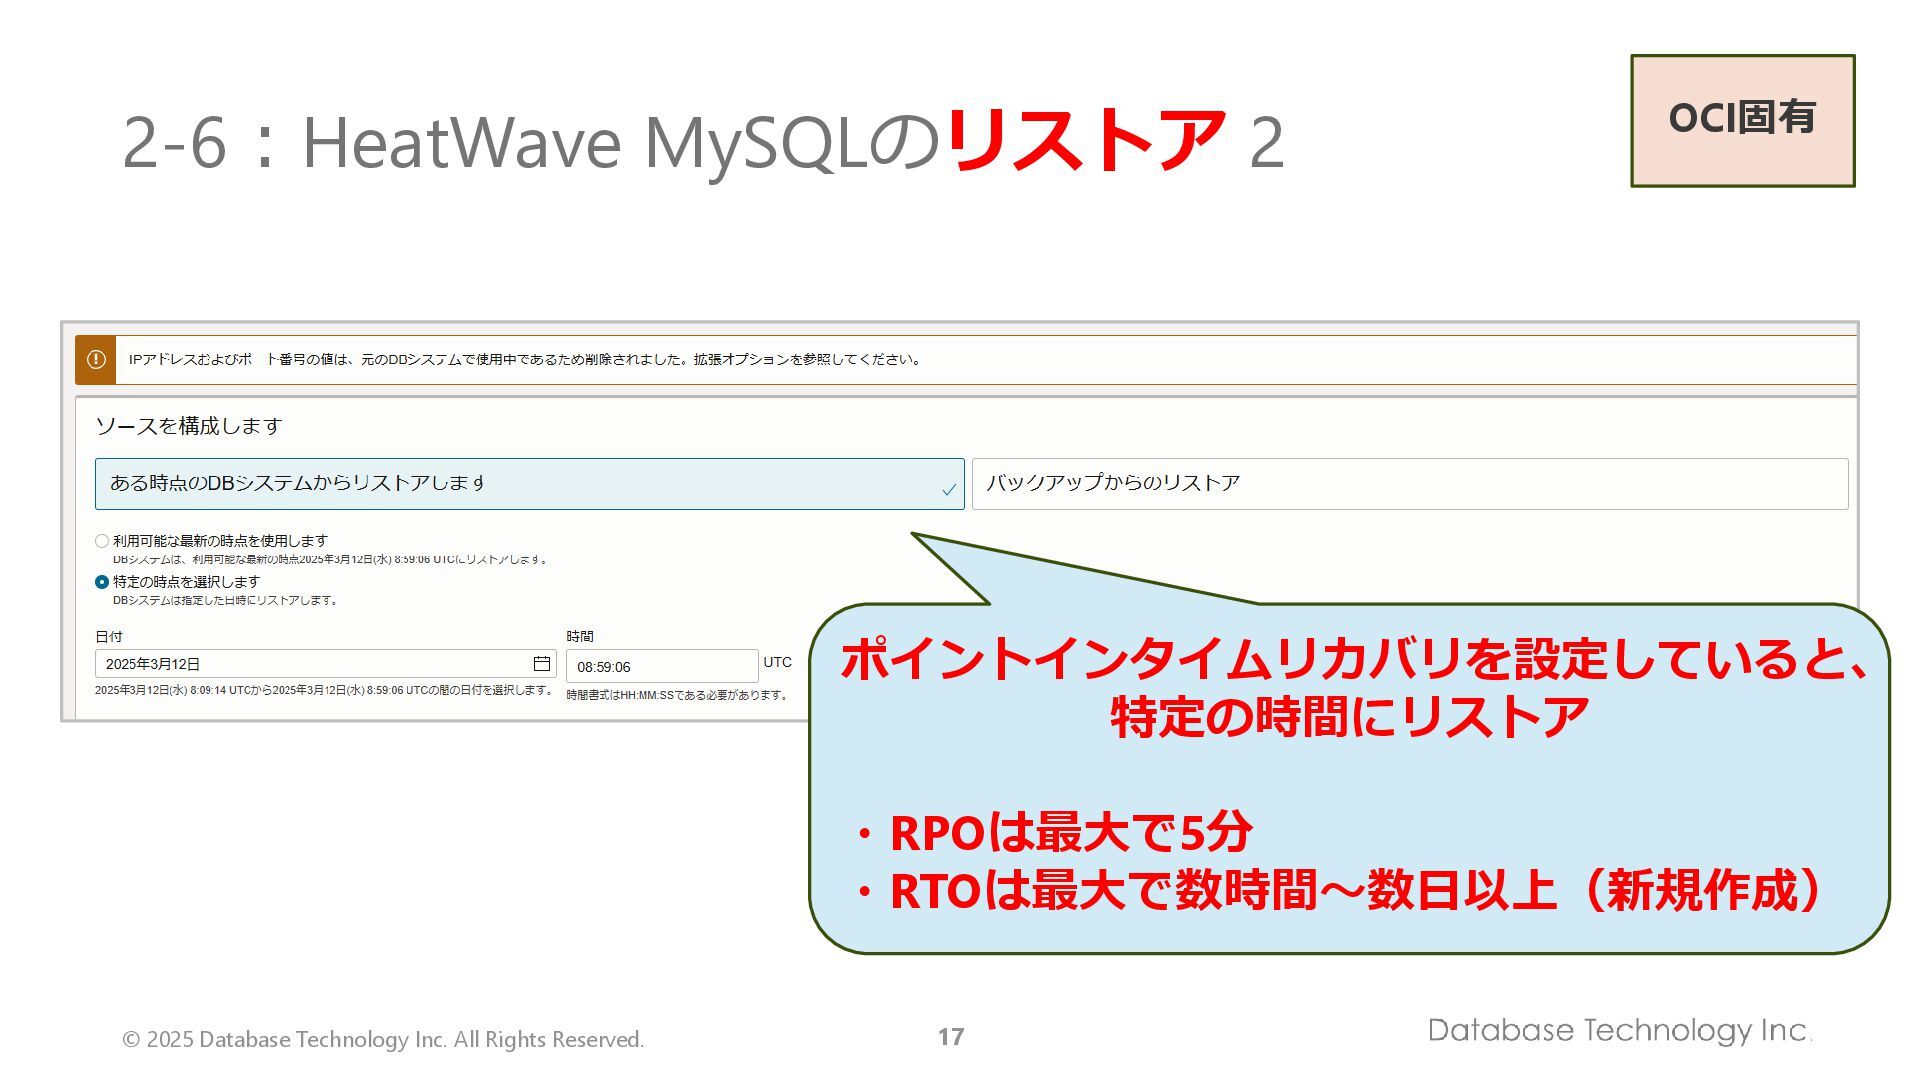Click 'DBシステムは指定した日時にリストアします' description

227,600
